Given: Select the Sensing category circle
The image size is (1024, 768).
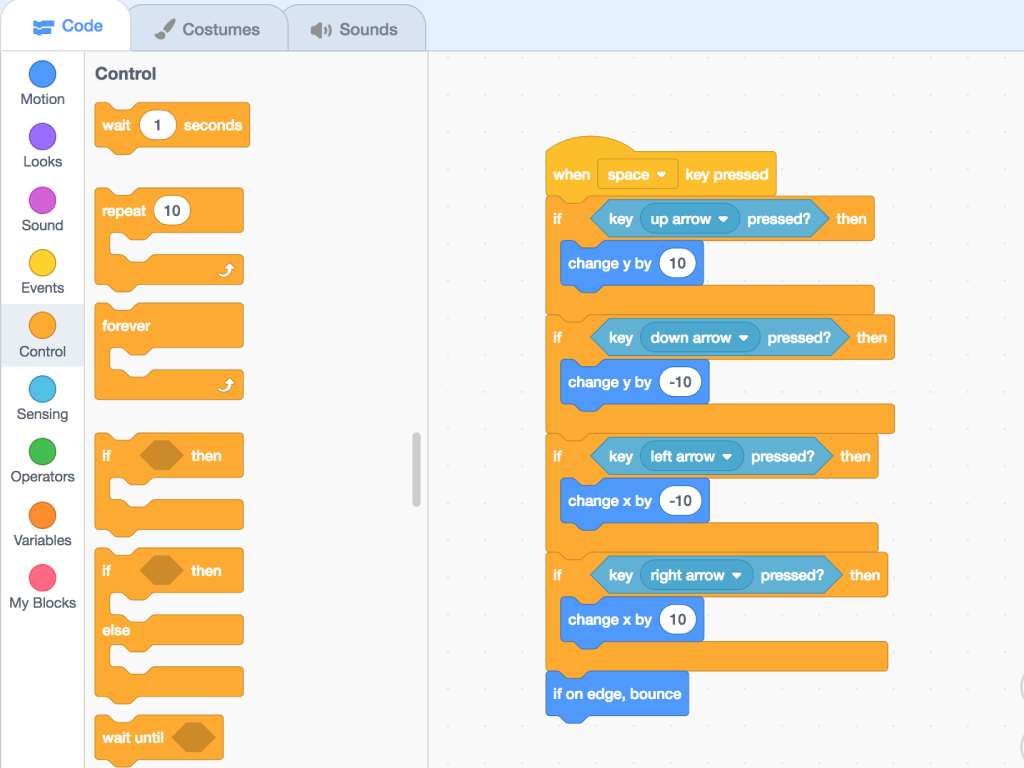Looking at the screenshot, I should [x=42, y=389].
